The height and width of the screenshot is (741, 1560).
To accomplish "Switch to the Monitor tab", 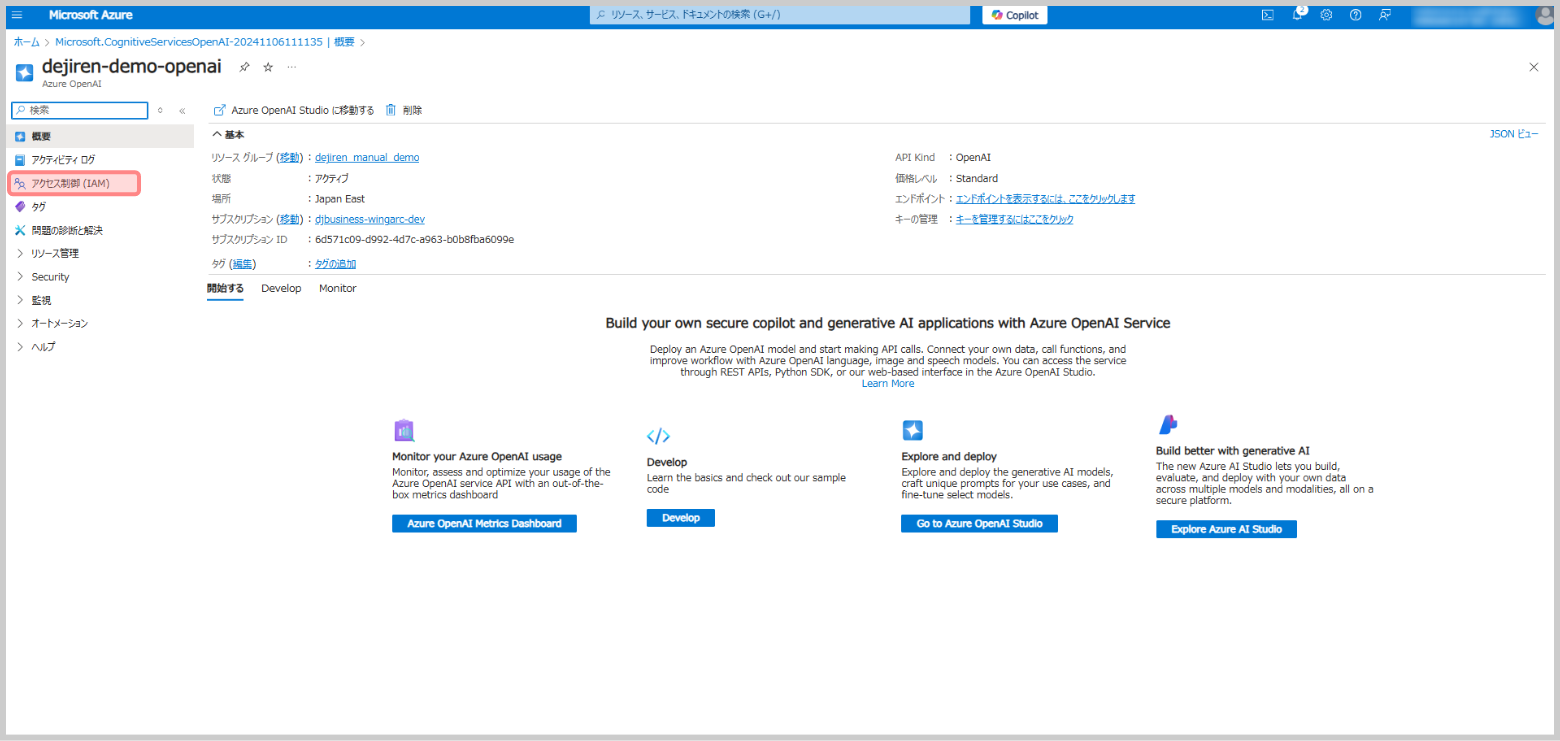I will (338, 288).
